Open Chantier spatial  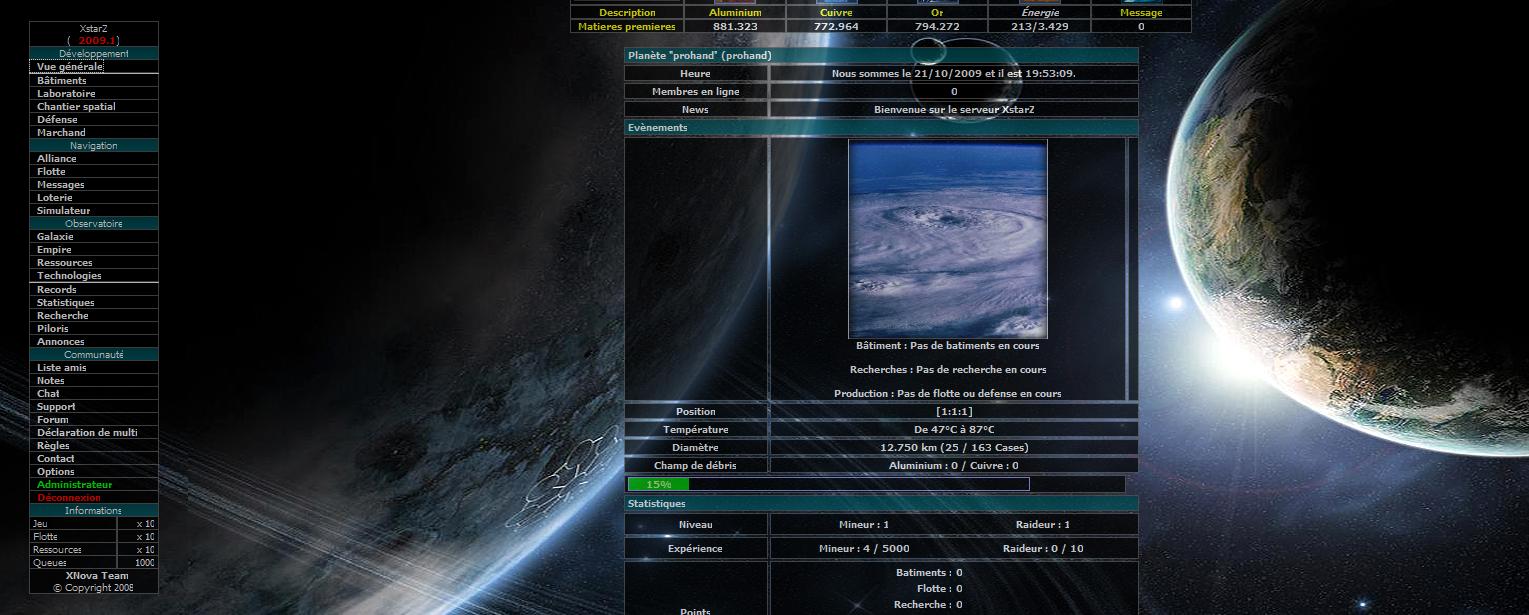(x=76, y=107)
